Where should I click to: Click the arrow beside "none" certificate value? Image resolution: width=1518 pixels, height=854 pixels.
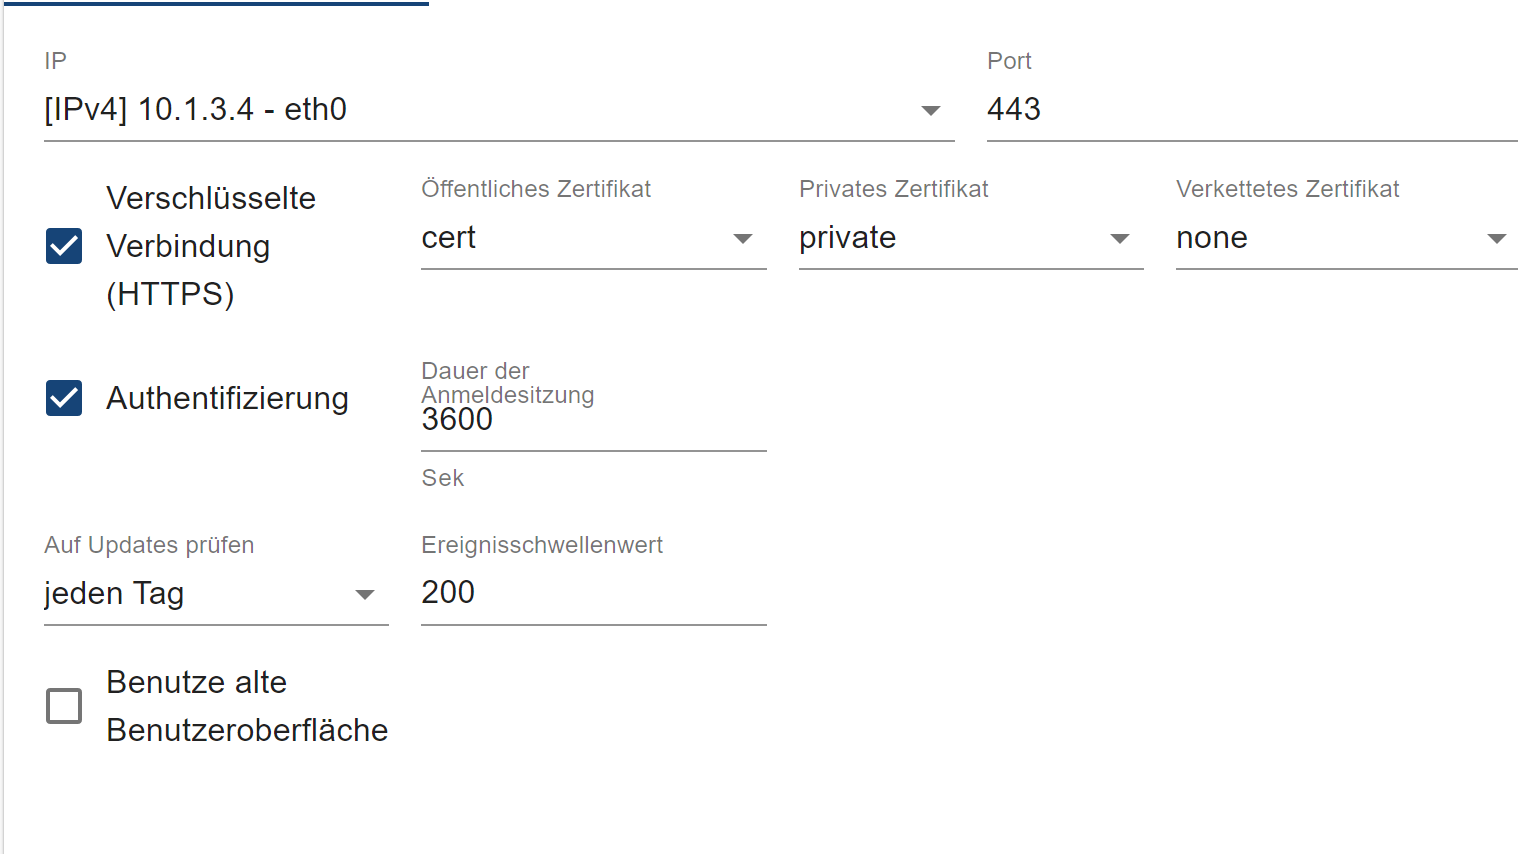click(1497, 238)
